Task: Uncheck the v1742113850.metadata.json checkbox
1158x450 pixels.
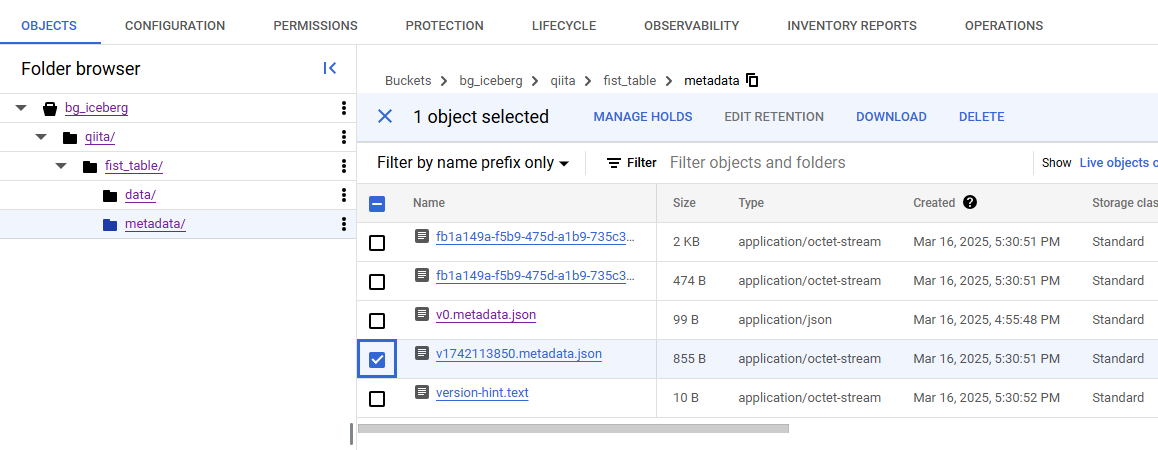Action: 377,359
